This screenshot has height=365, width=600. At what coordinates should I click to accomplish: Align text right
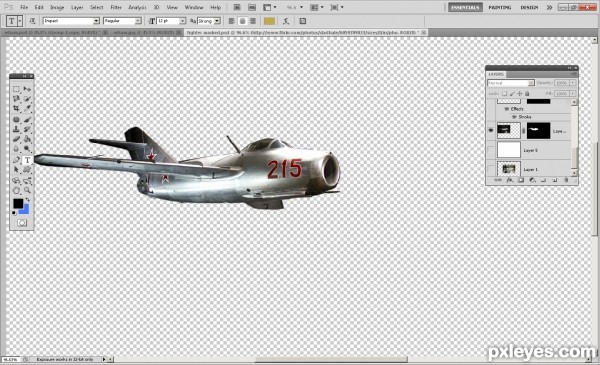[253, 21]
